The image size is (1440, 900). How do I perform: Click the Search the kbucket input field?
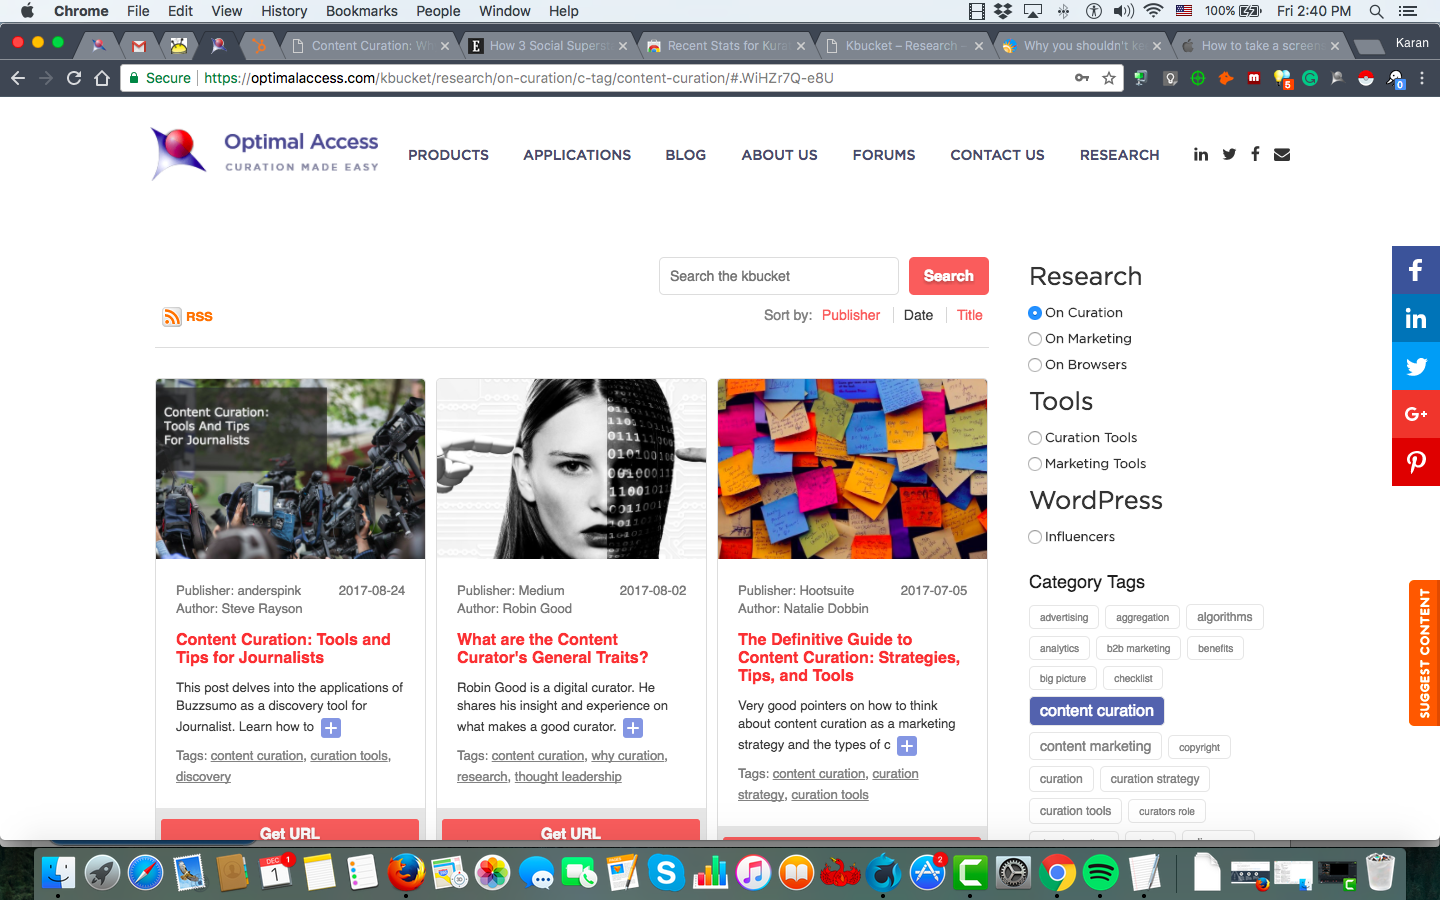point(779,276)
